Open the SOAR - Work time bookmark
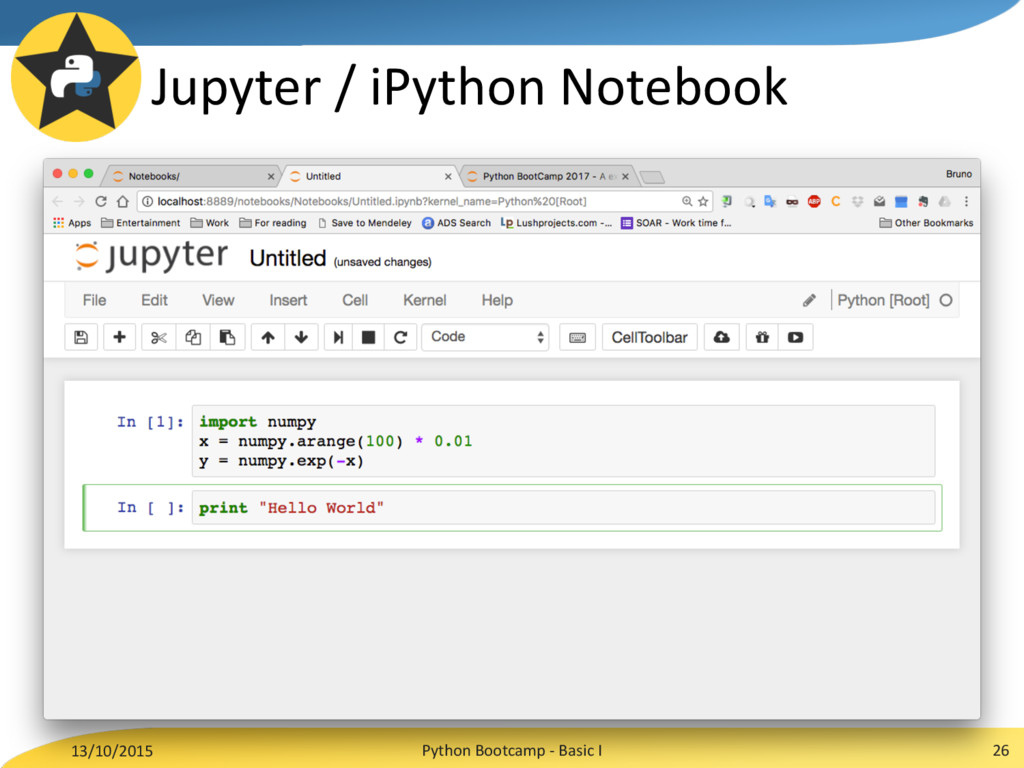This screenshot has height=768, width=1024. 676,223
